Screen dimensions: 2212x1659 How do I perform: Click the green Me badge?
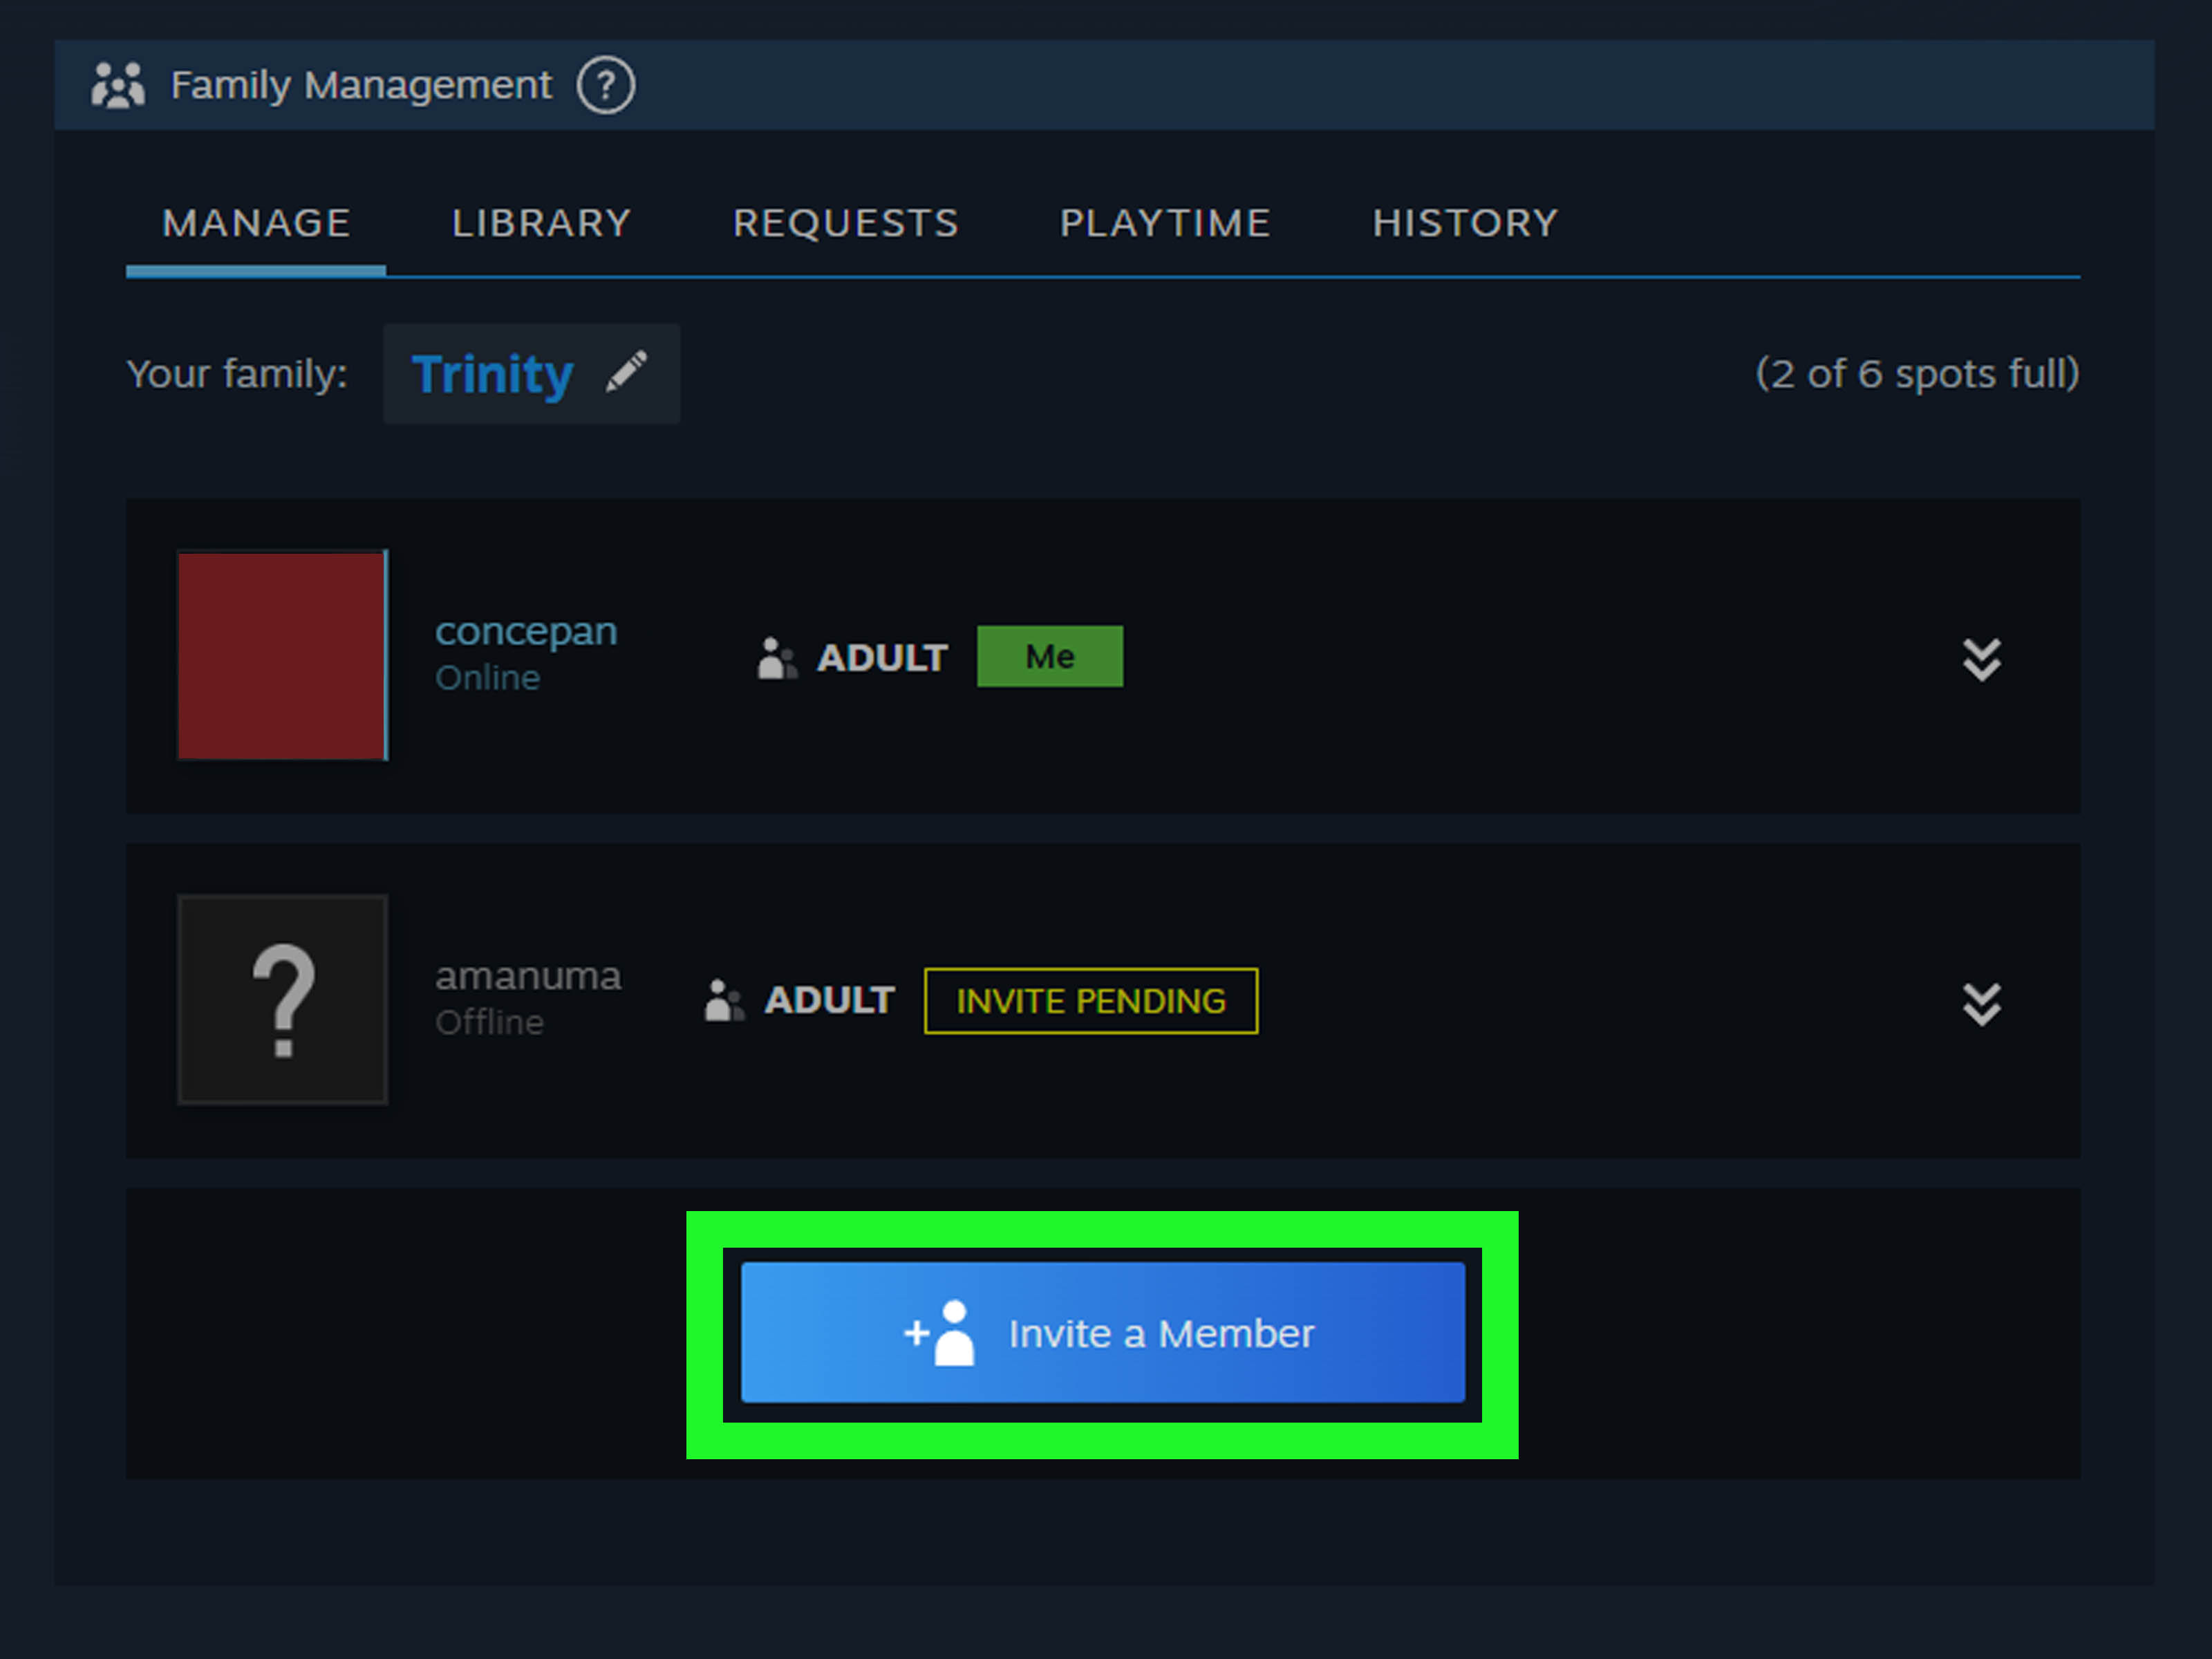point(1050,656)
